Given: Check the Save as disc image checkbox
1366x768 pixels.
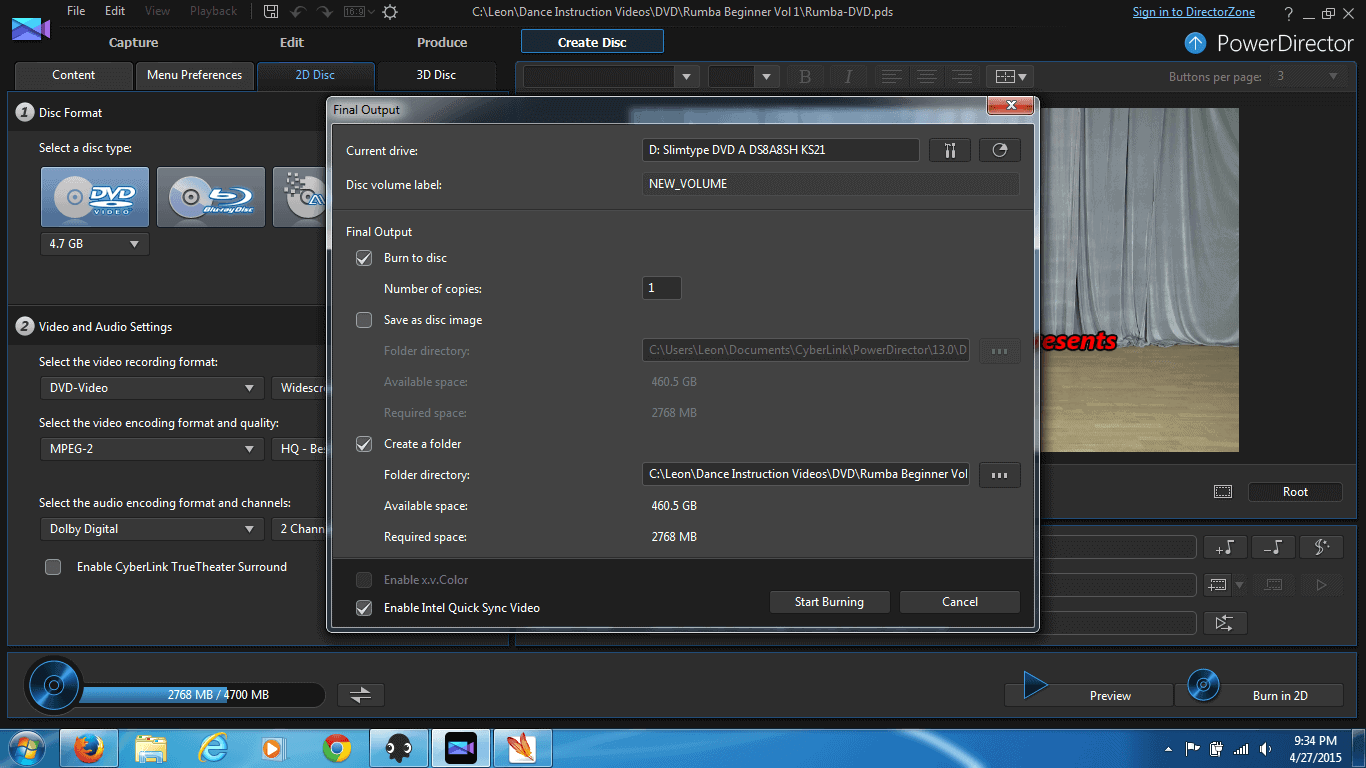Looking at the screenshot, I should coord(364,320).
